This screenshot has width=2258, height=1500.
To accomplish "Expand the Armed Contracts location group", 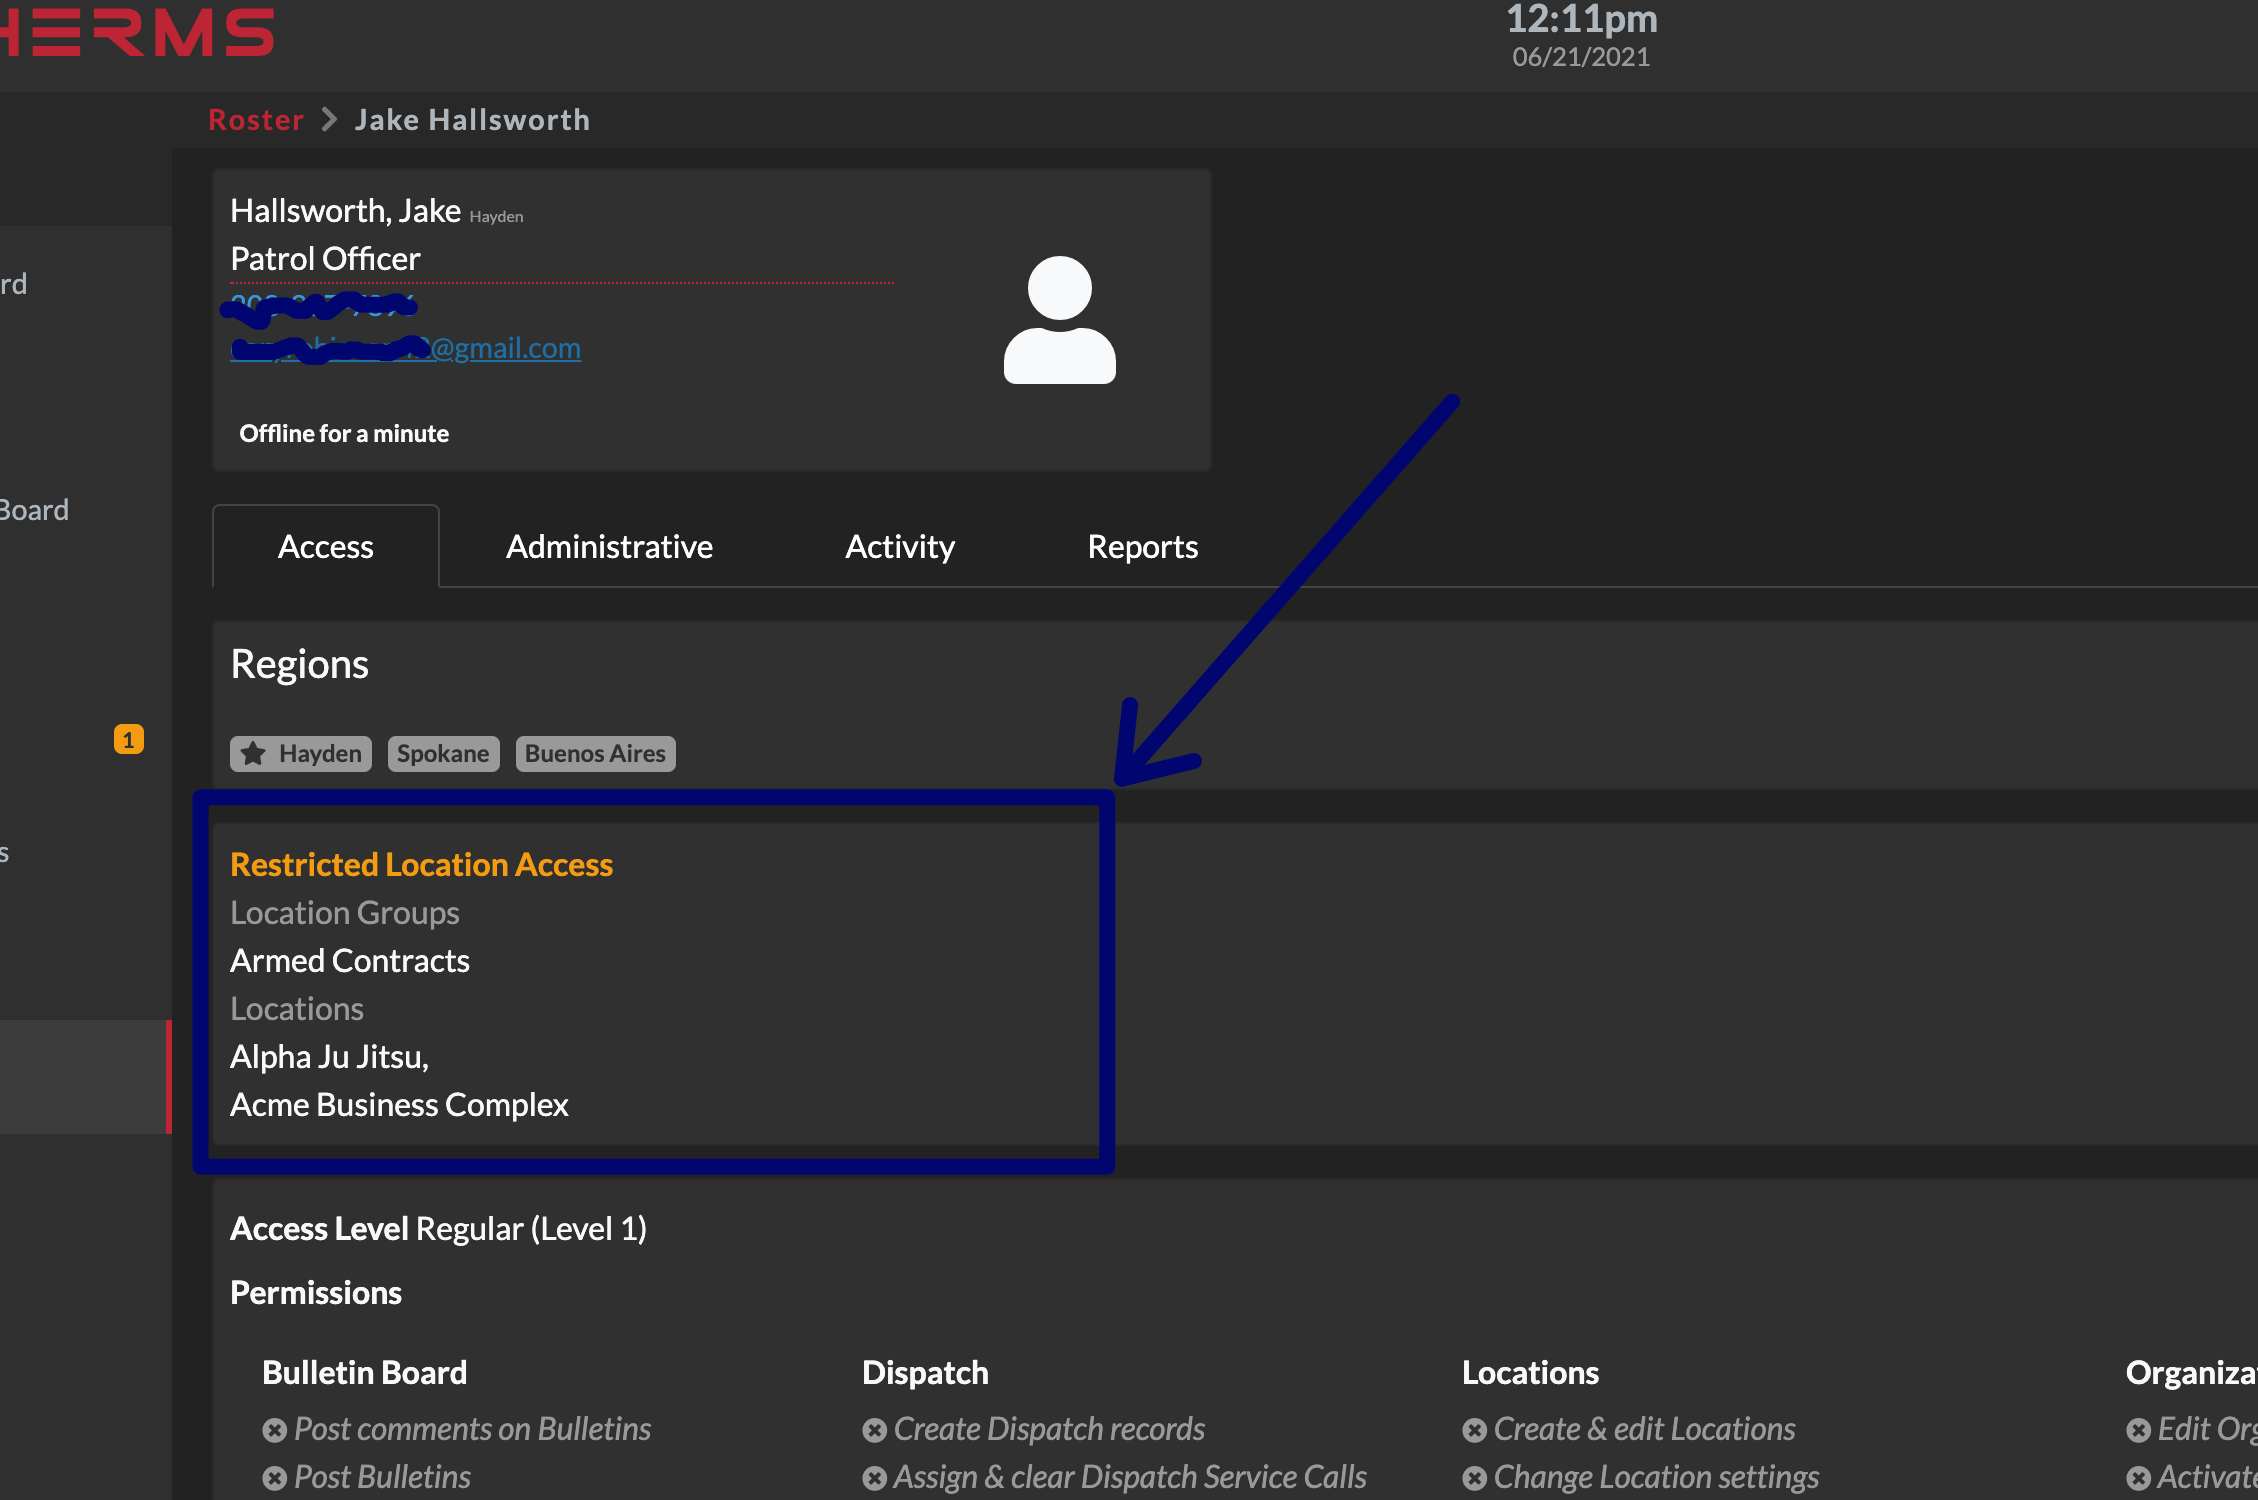I will tap(349, 960).
